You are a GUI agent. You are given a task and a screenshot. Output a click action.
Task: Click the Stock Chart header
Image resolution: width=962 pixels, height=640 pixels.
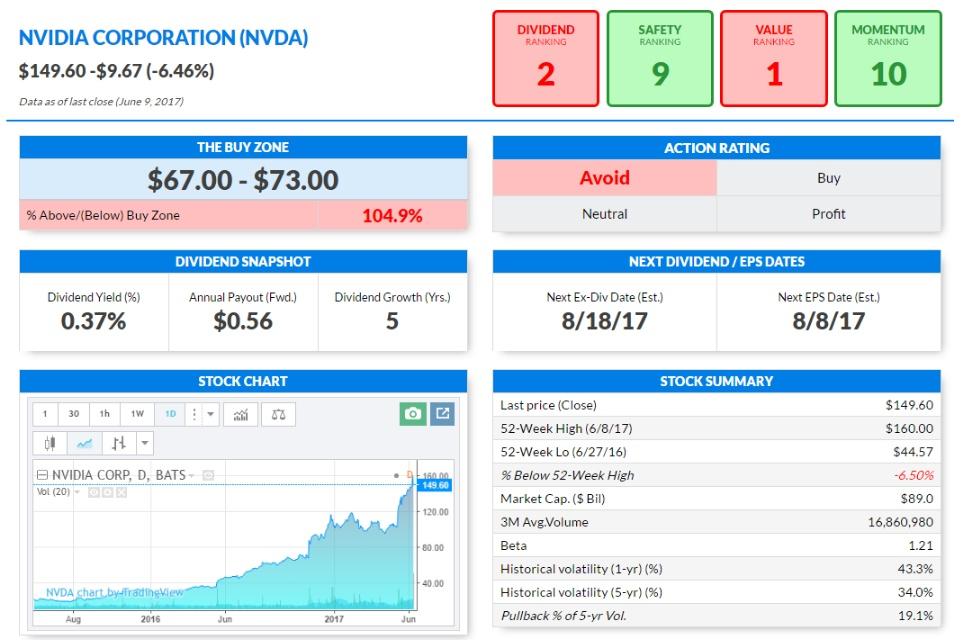pyautogui.click(x=243, y=381)
